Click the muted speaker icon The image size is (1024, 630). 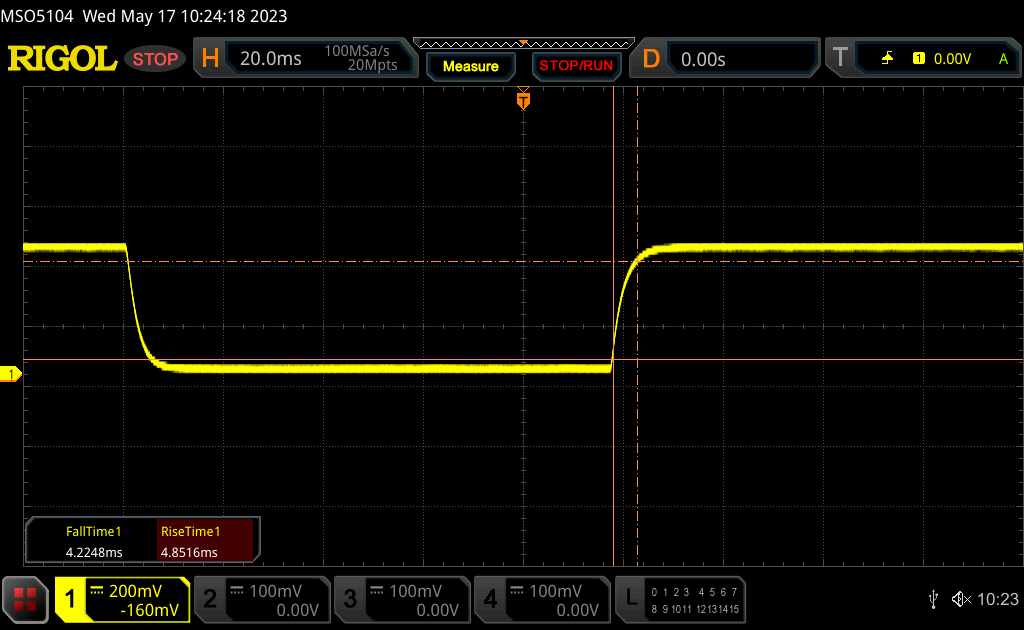(961, 599)
